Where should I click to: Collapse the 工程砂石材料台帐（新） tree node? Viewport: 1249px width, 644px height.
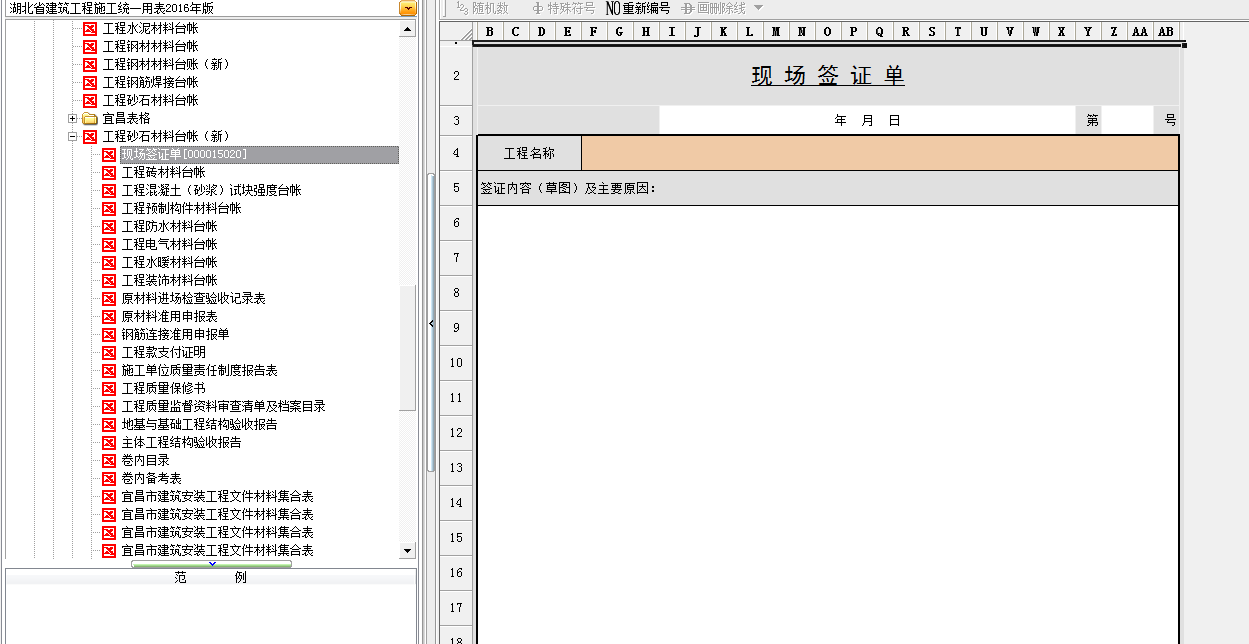[x=73, y=136]
